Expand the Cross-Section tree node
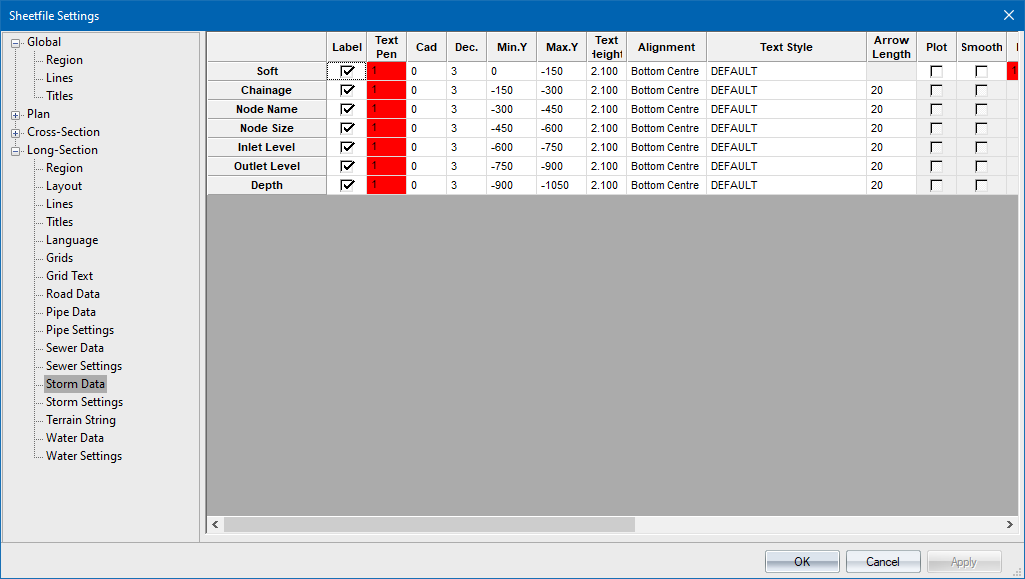The image size is (1025, 579). tap(16, 133)
